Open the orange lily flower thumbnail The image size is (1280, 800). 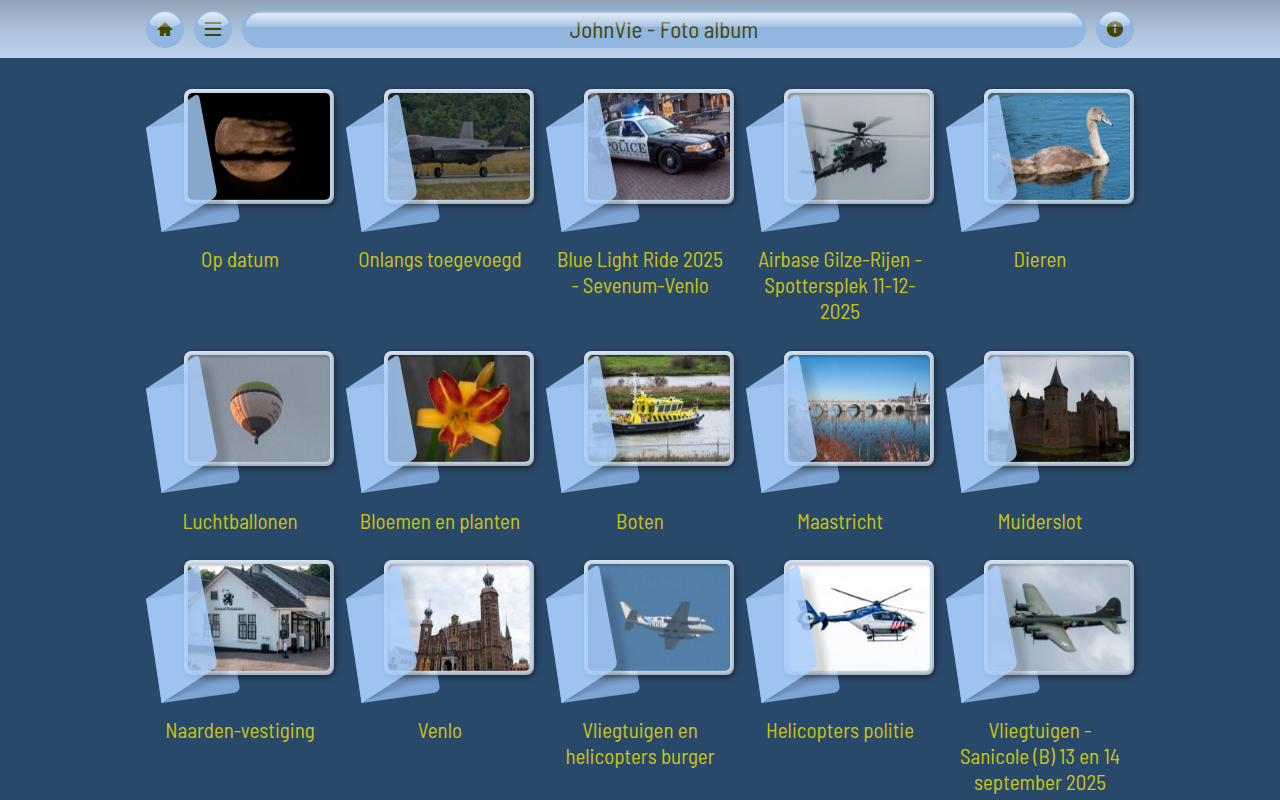tap(459, 409)
